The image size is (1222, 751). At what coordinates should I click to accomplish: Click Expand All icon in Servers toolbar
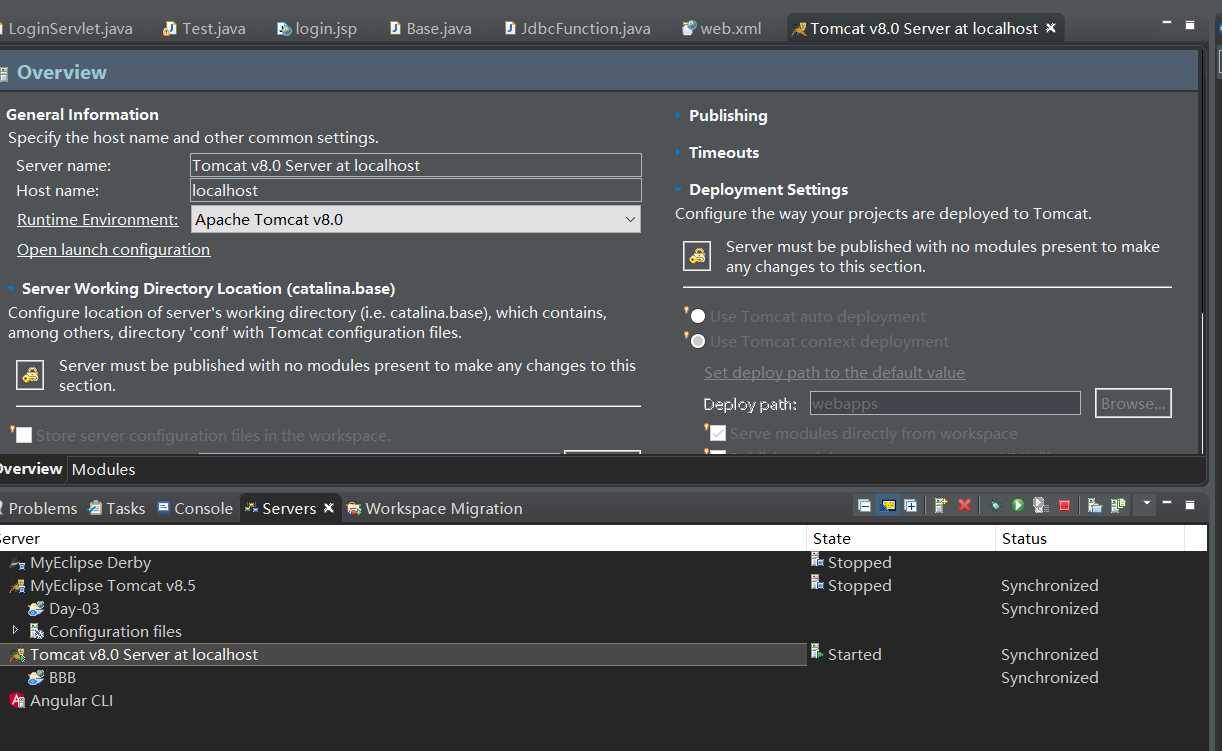[x=911, y=506]
